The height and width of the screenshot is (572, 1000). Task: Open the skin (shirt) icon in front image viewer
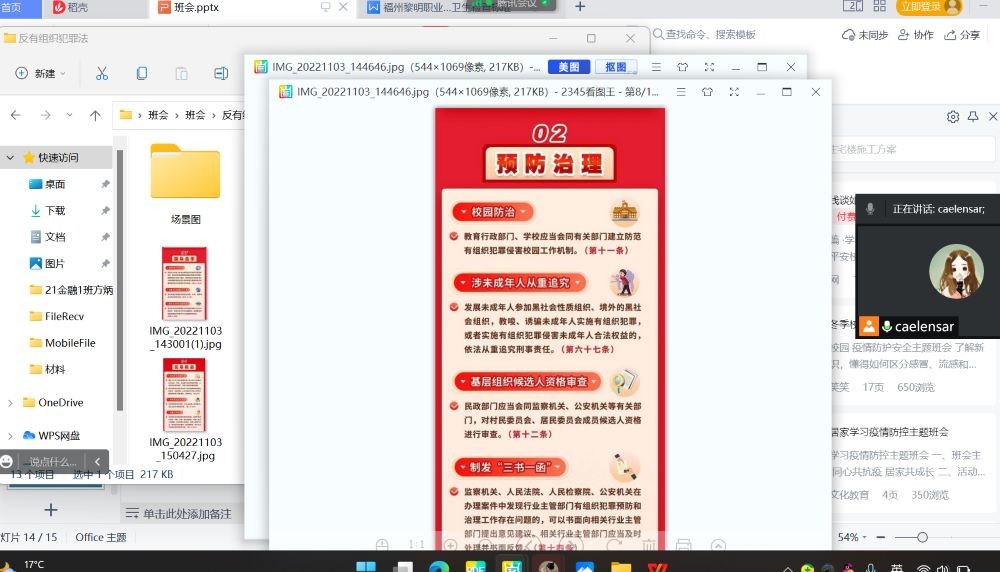(x=707, y=92)
